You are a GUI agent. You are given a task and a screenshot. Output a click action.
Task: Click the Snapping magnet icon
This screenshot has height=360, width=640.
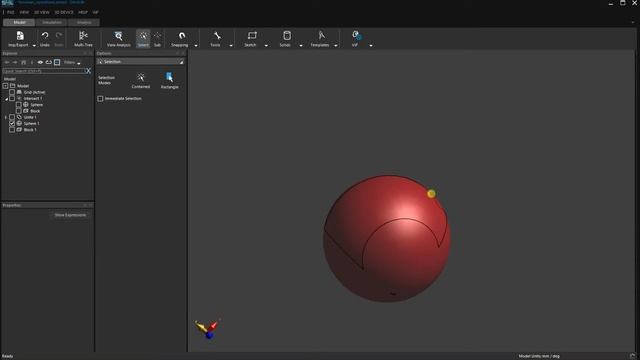pyautogui.click(x=182, y=36)
